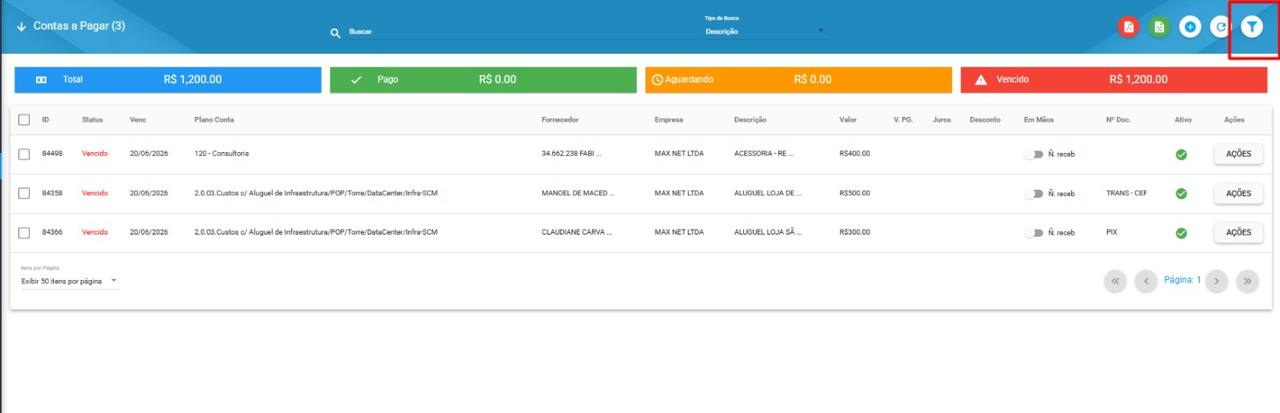
Task: Add a new conta a pagar
Action: coord(1190,27)
